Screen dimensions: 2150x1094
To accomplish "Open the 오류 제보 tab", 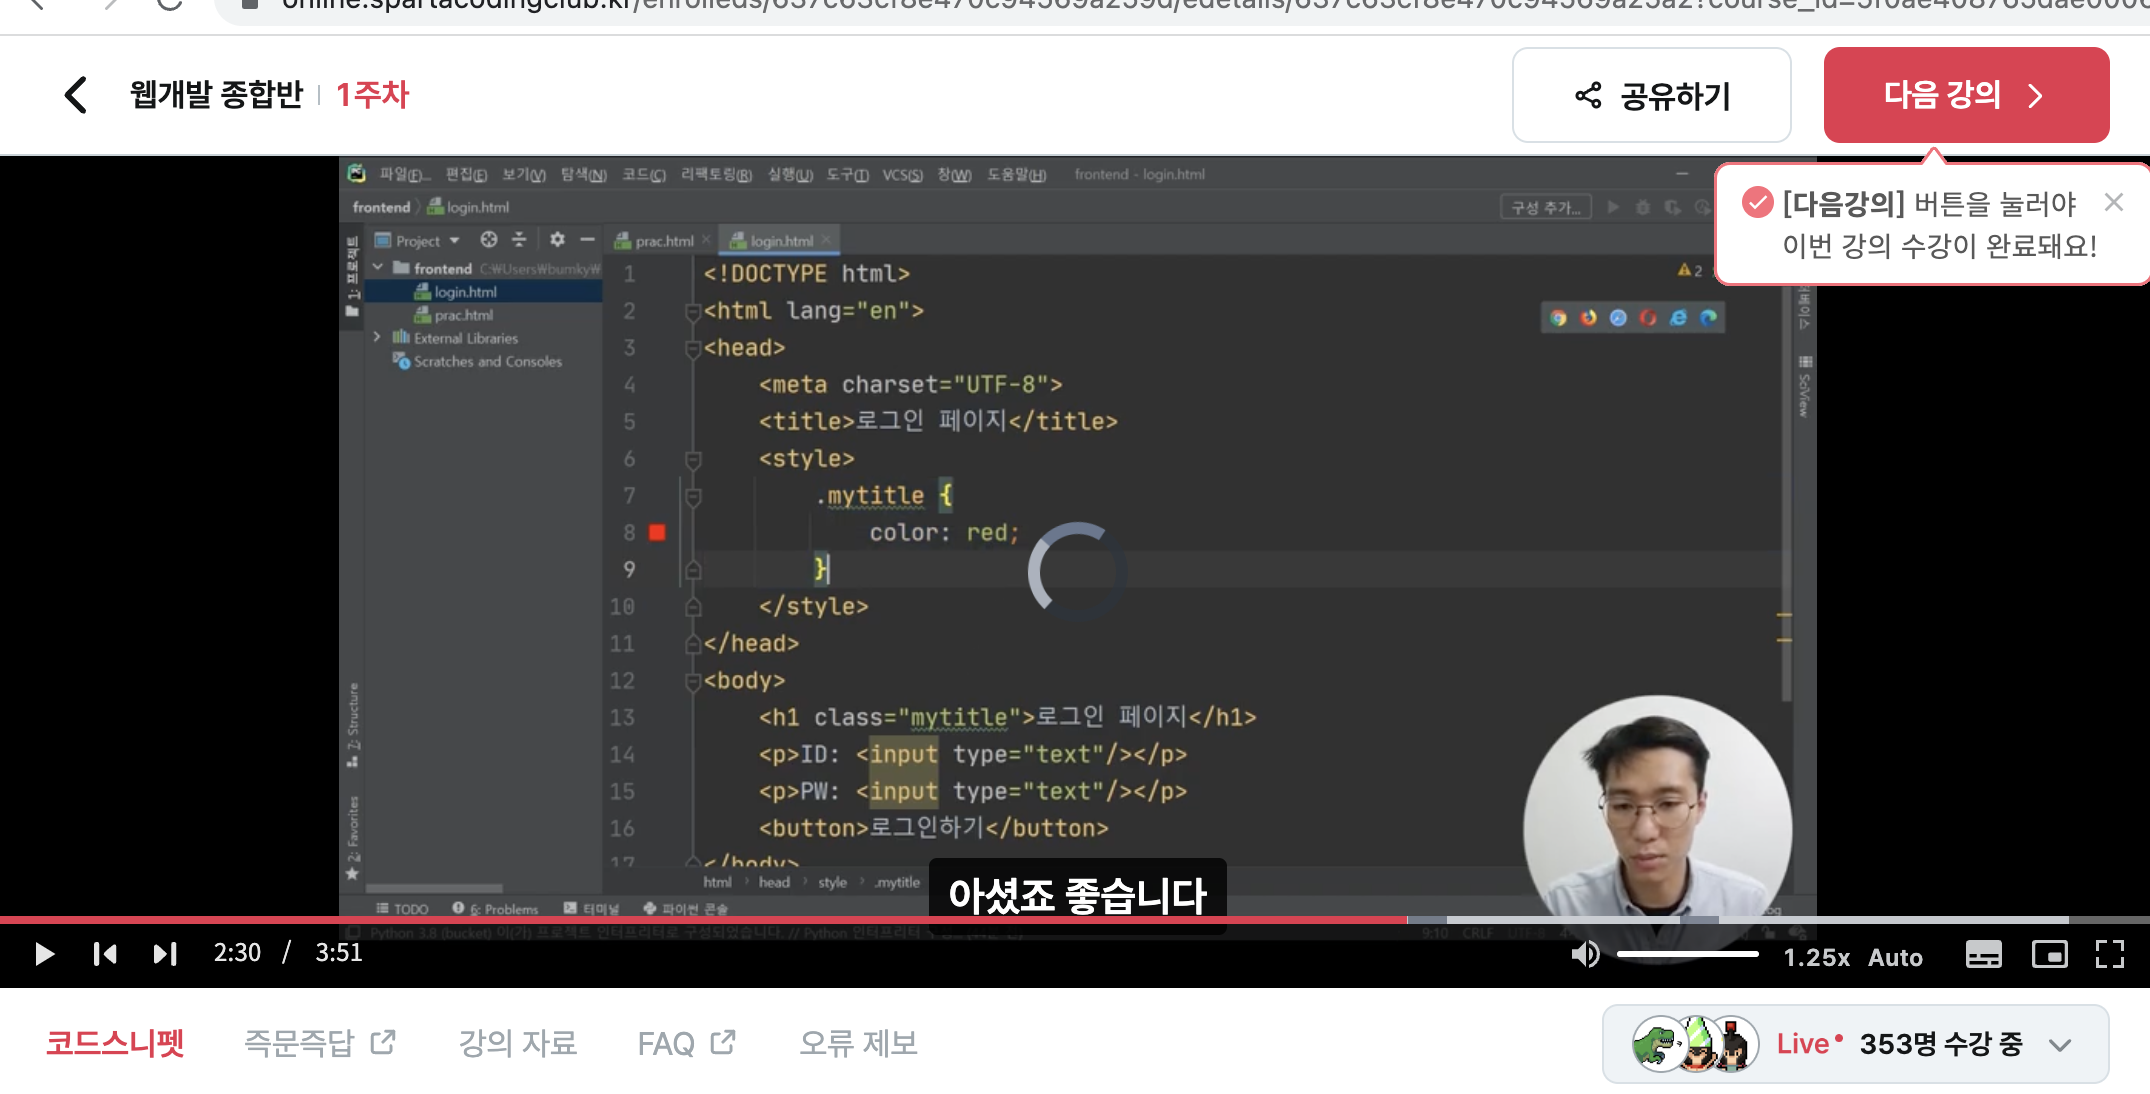I will pyautogui.click(x=858, y=1043).
